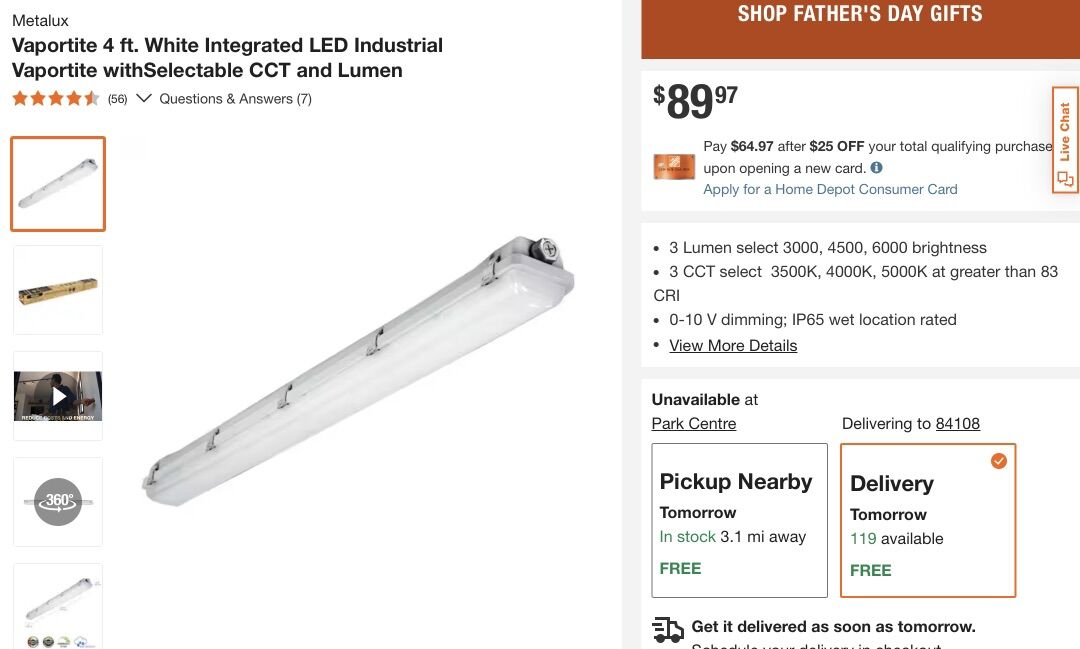Select the Delivery Tomorrow fulfillment option

click(928, 520)
